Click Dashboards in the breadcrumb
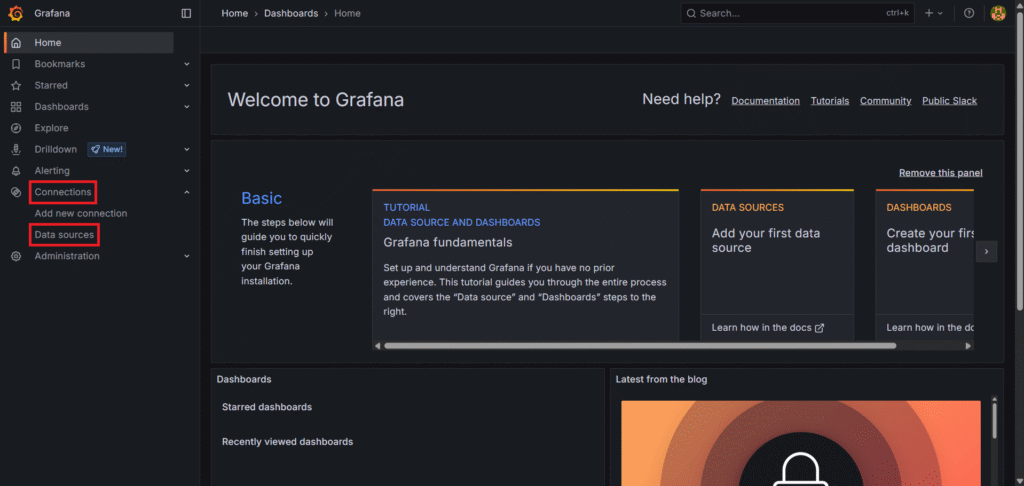This screenshot has width=1024, height=486. [x=291, y=13]
